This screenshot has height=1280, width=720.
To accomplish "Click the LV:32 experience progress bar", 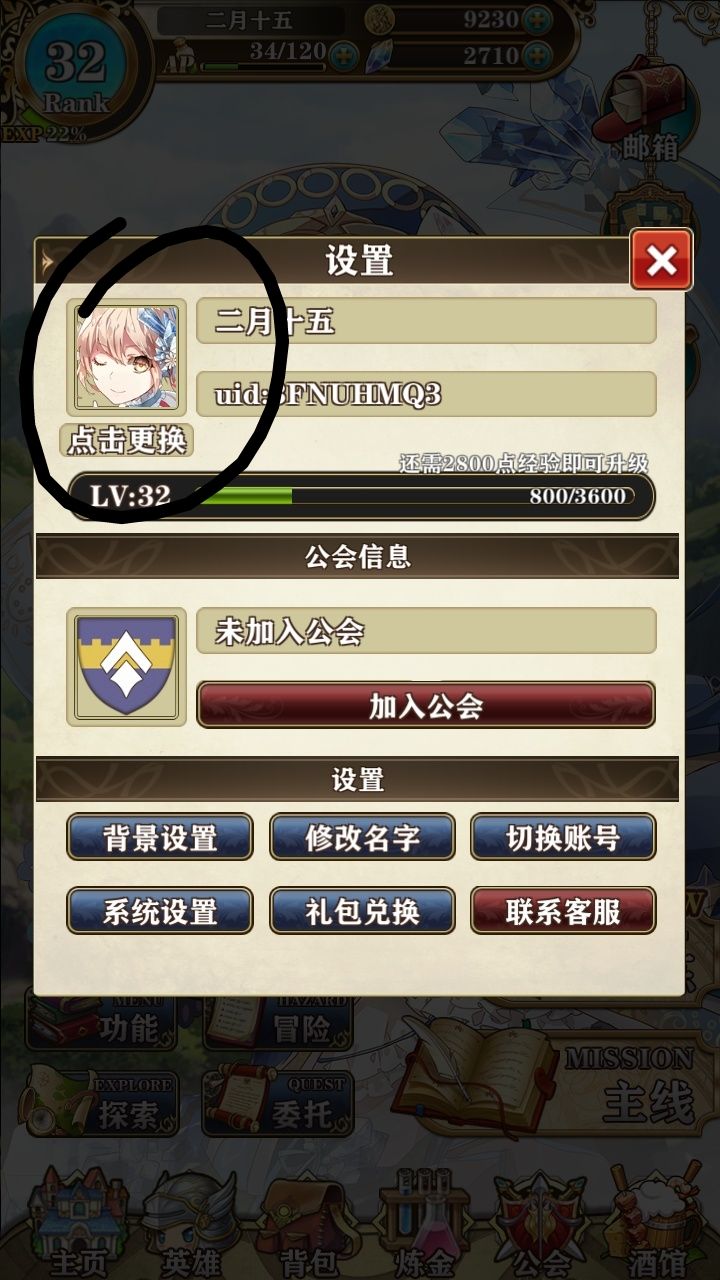I will [362, 496].
